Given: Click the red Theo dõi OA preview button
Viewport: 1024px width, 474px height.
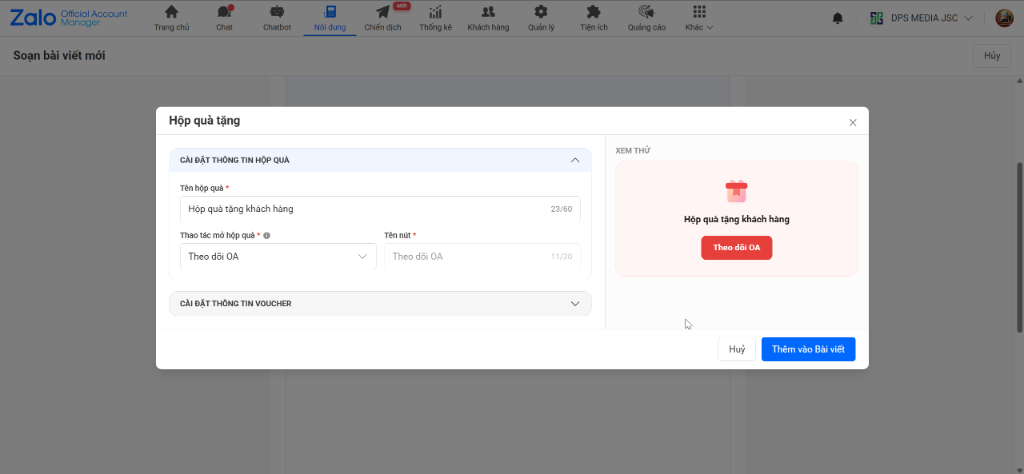Looking at the screenshot, I should [x=737, y=248].
